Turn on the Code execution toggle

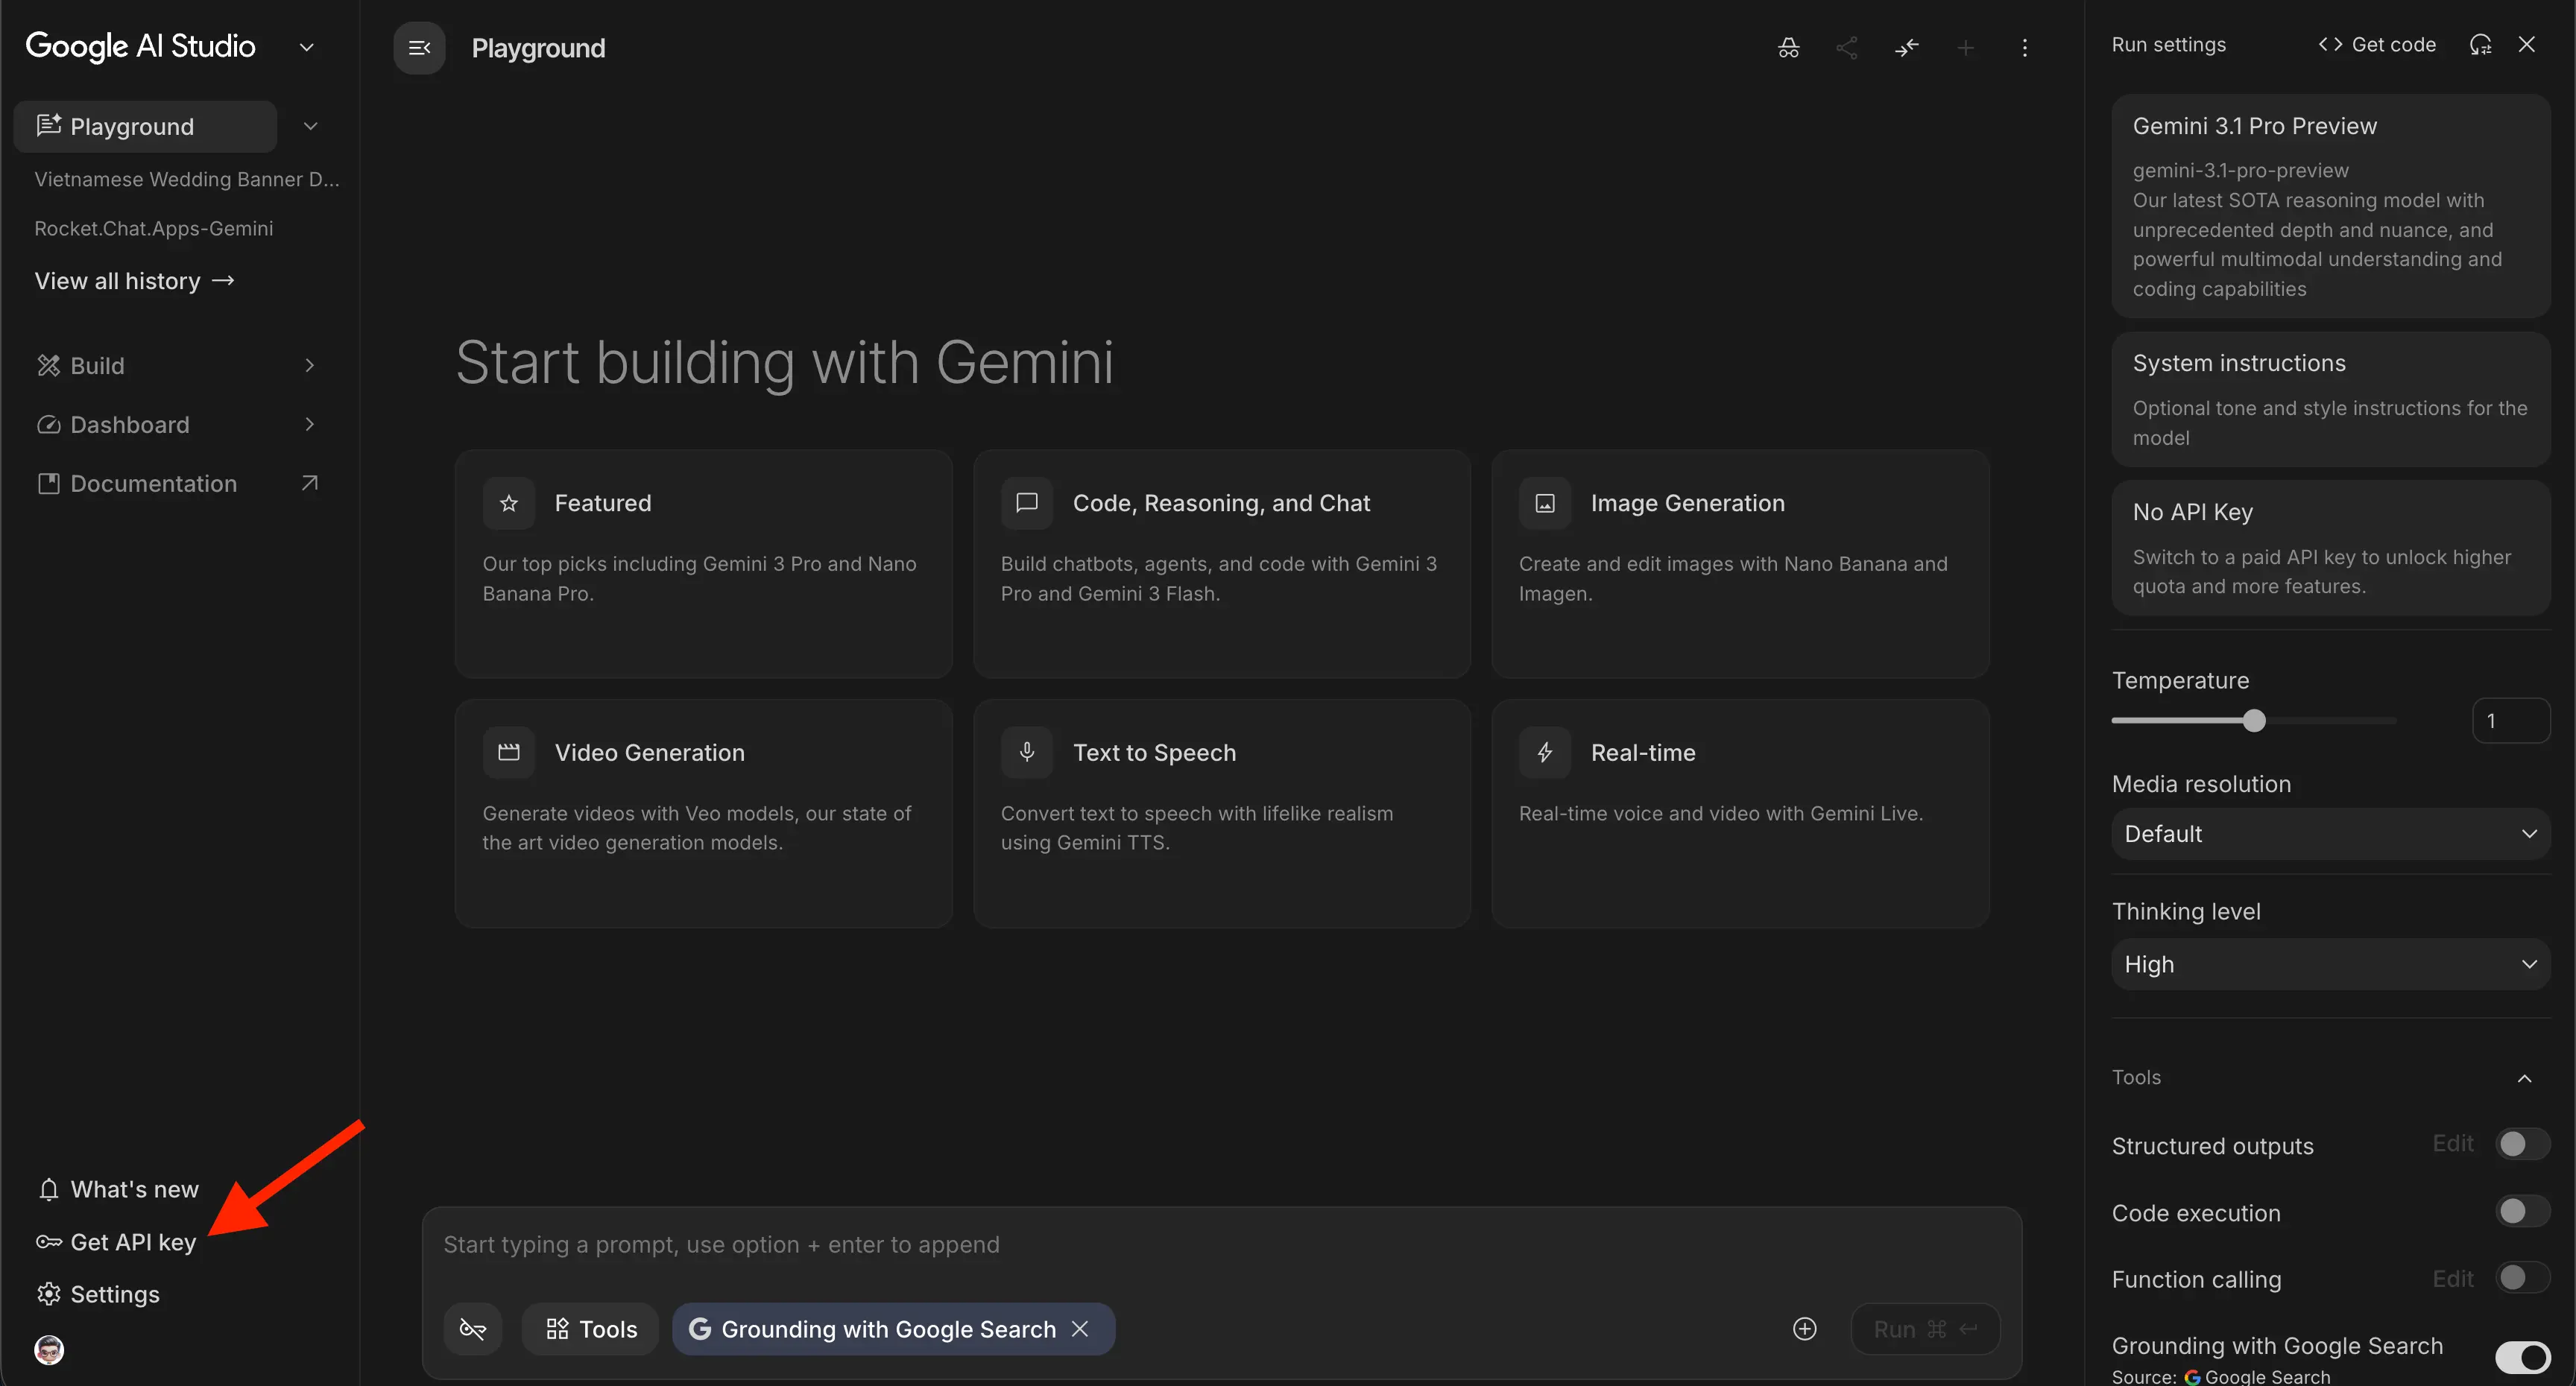coord(2522,1212)
